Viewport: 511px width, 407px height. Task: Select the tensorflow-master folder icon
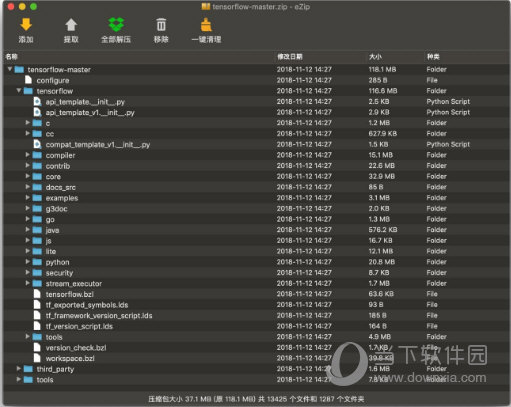[x=19, y=69]
